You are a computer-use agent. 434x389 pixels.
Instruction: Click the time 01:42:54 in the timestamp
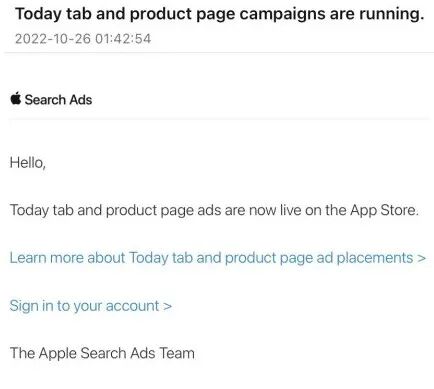click(123, 39)
